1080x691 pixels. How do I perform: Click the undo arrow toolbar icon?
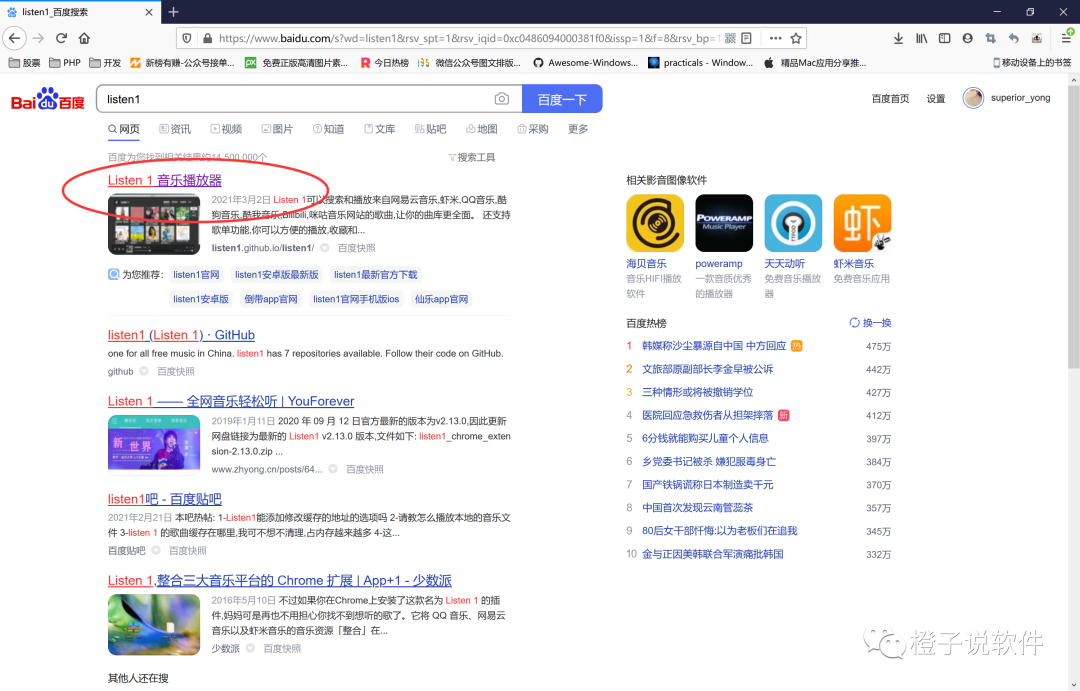point(1014,39)
